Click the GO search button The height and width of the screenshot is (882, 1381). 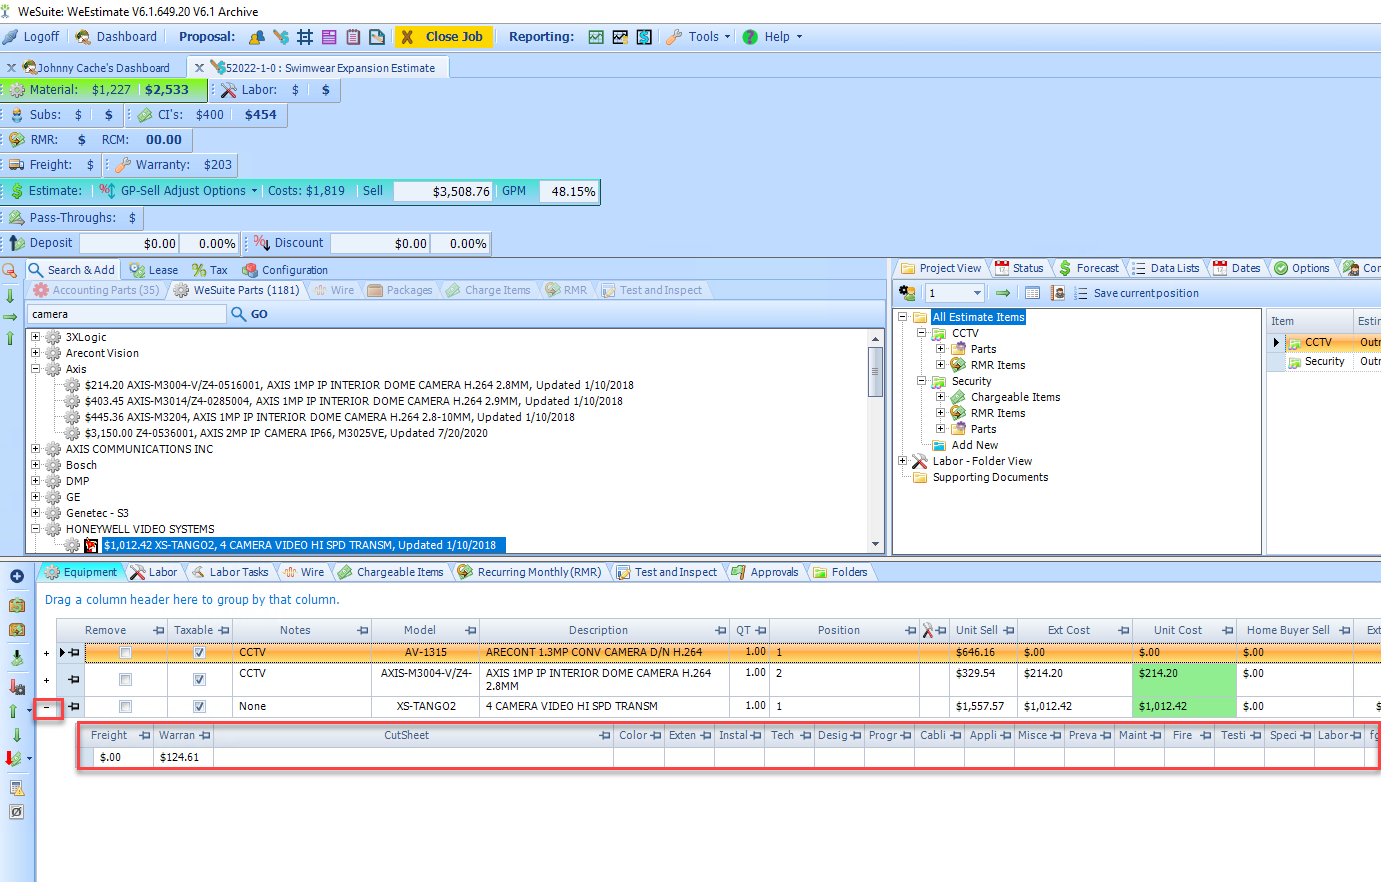coord(250,314)
